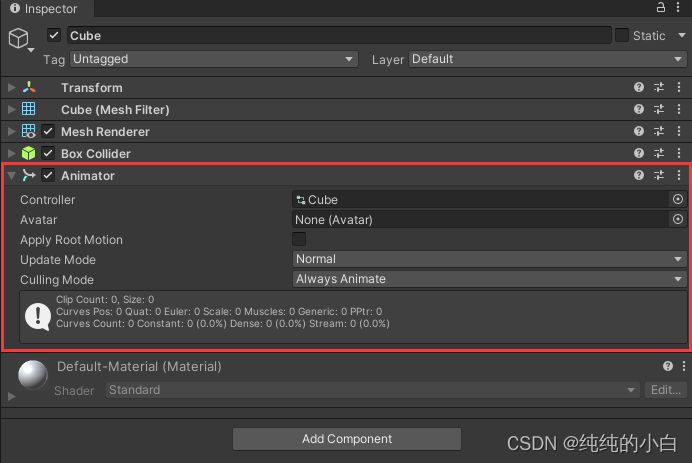Viewport: 692px width, 463px height.
Task: Click the shader Edit... button
Action: [x=666, y=390]
